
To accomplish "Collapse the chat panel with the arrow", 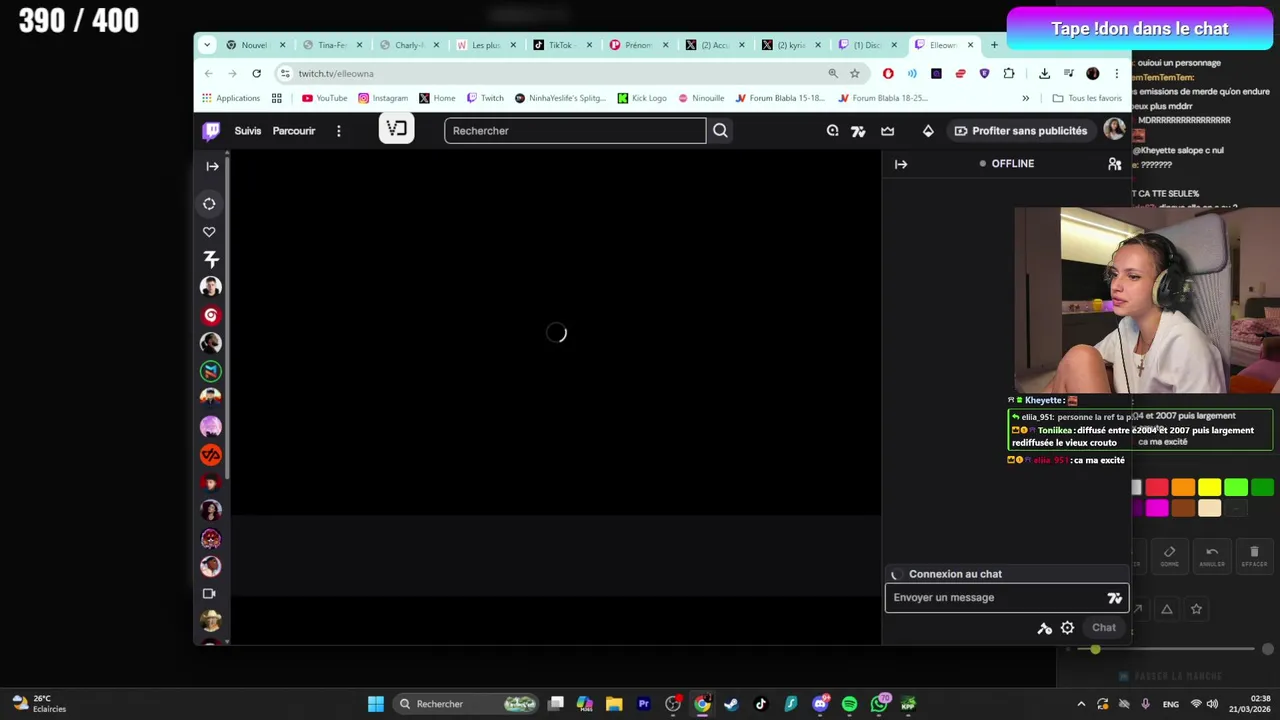I will click(901, 164).
